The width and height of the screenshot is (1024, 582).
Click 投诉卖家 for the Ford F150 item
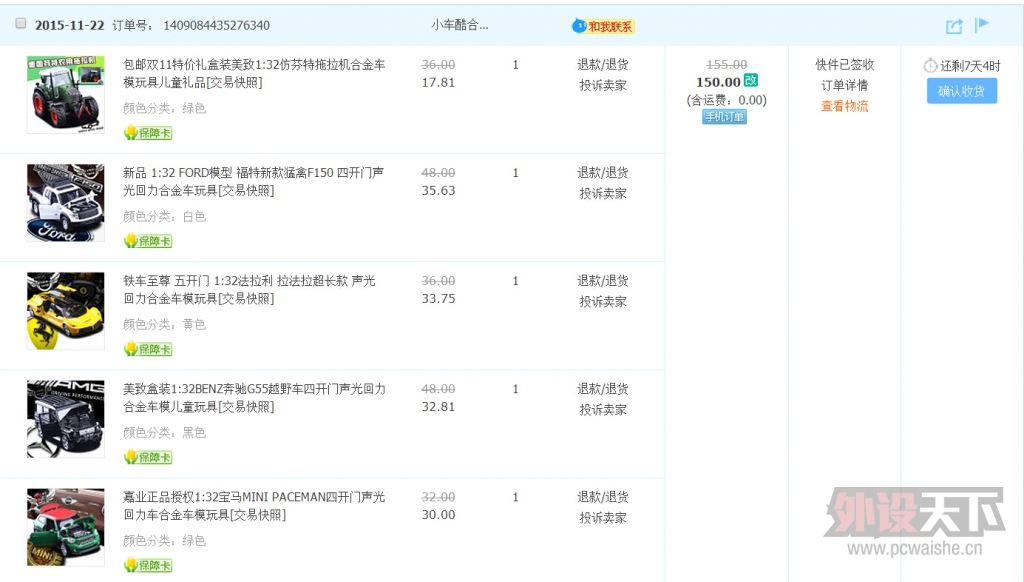click(x=603, y=194)
